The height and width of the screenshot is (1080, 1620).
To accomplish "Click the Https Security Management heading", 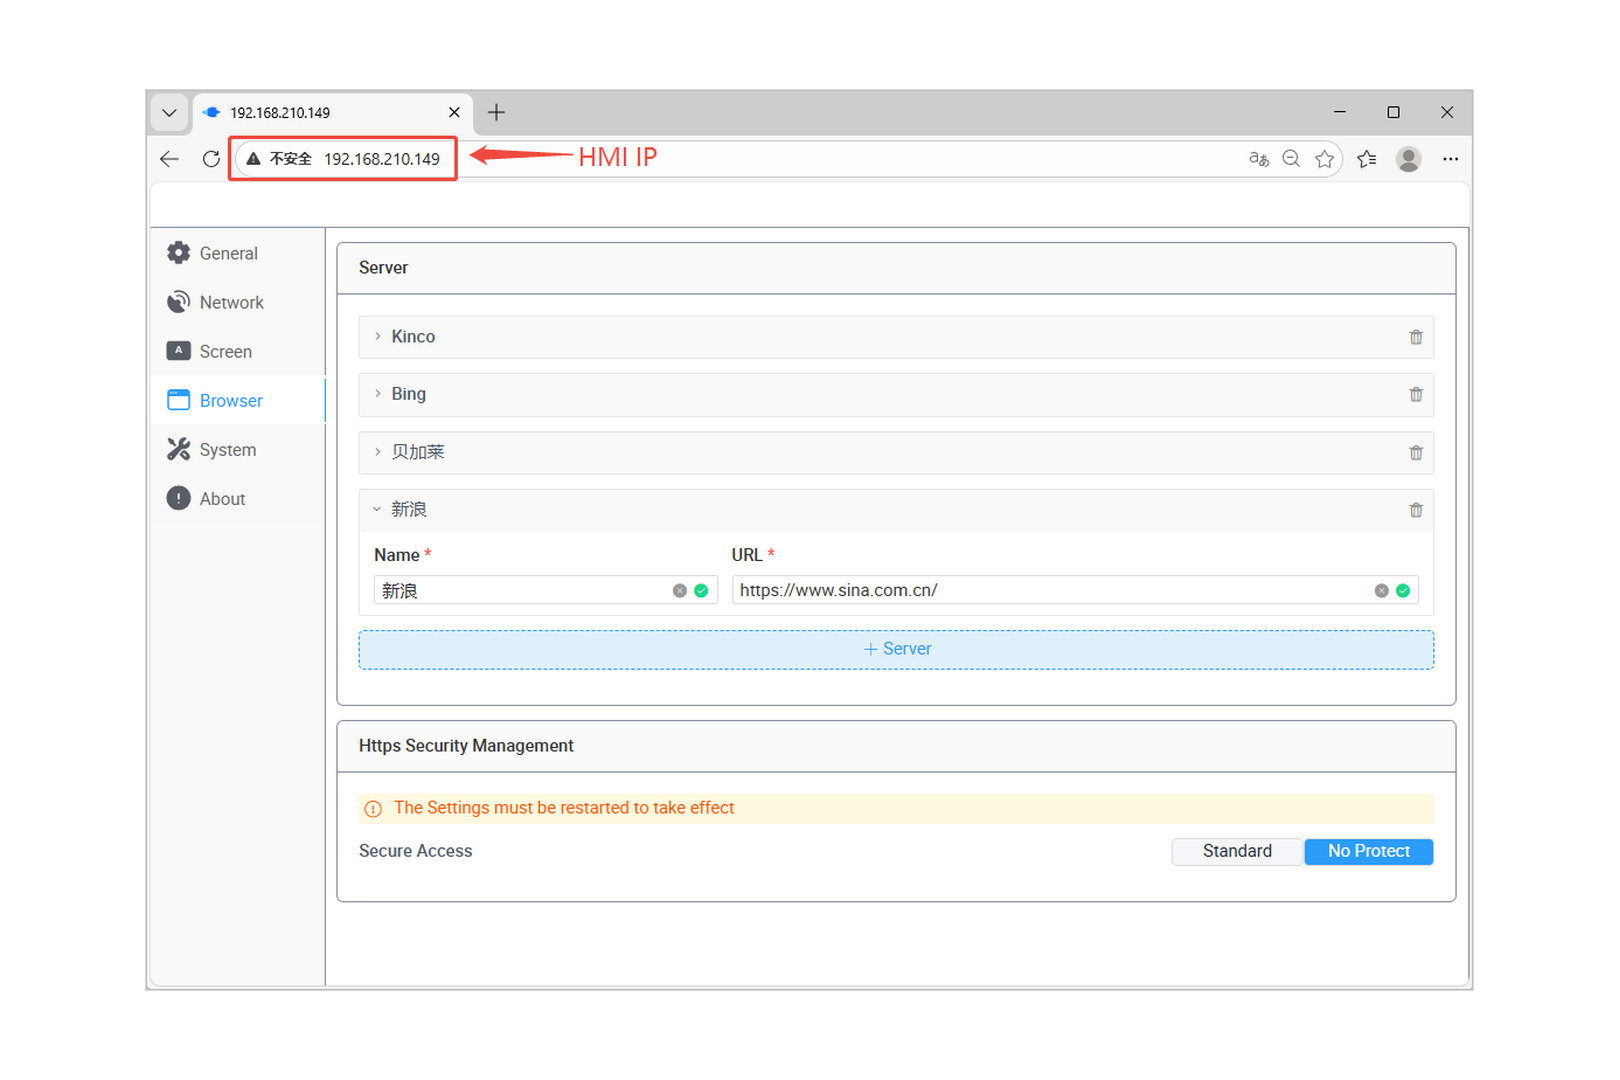I will point(466,746).
